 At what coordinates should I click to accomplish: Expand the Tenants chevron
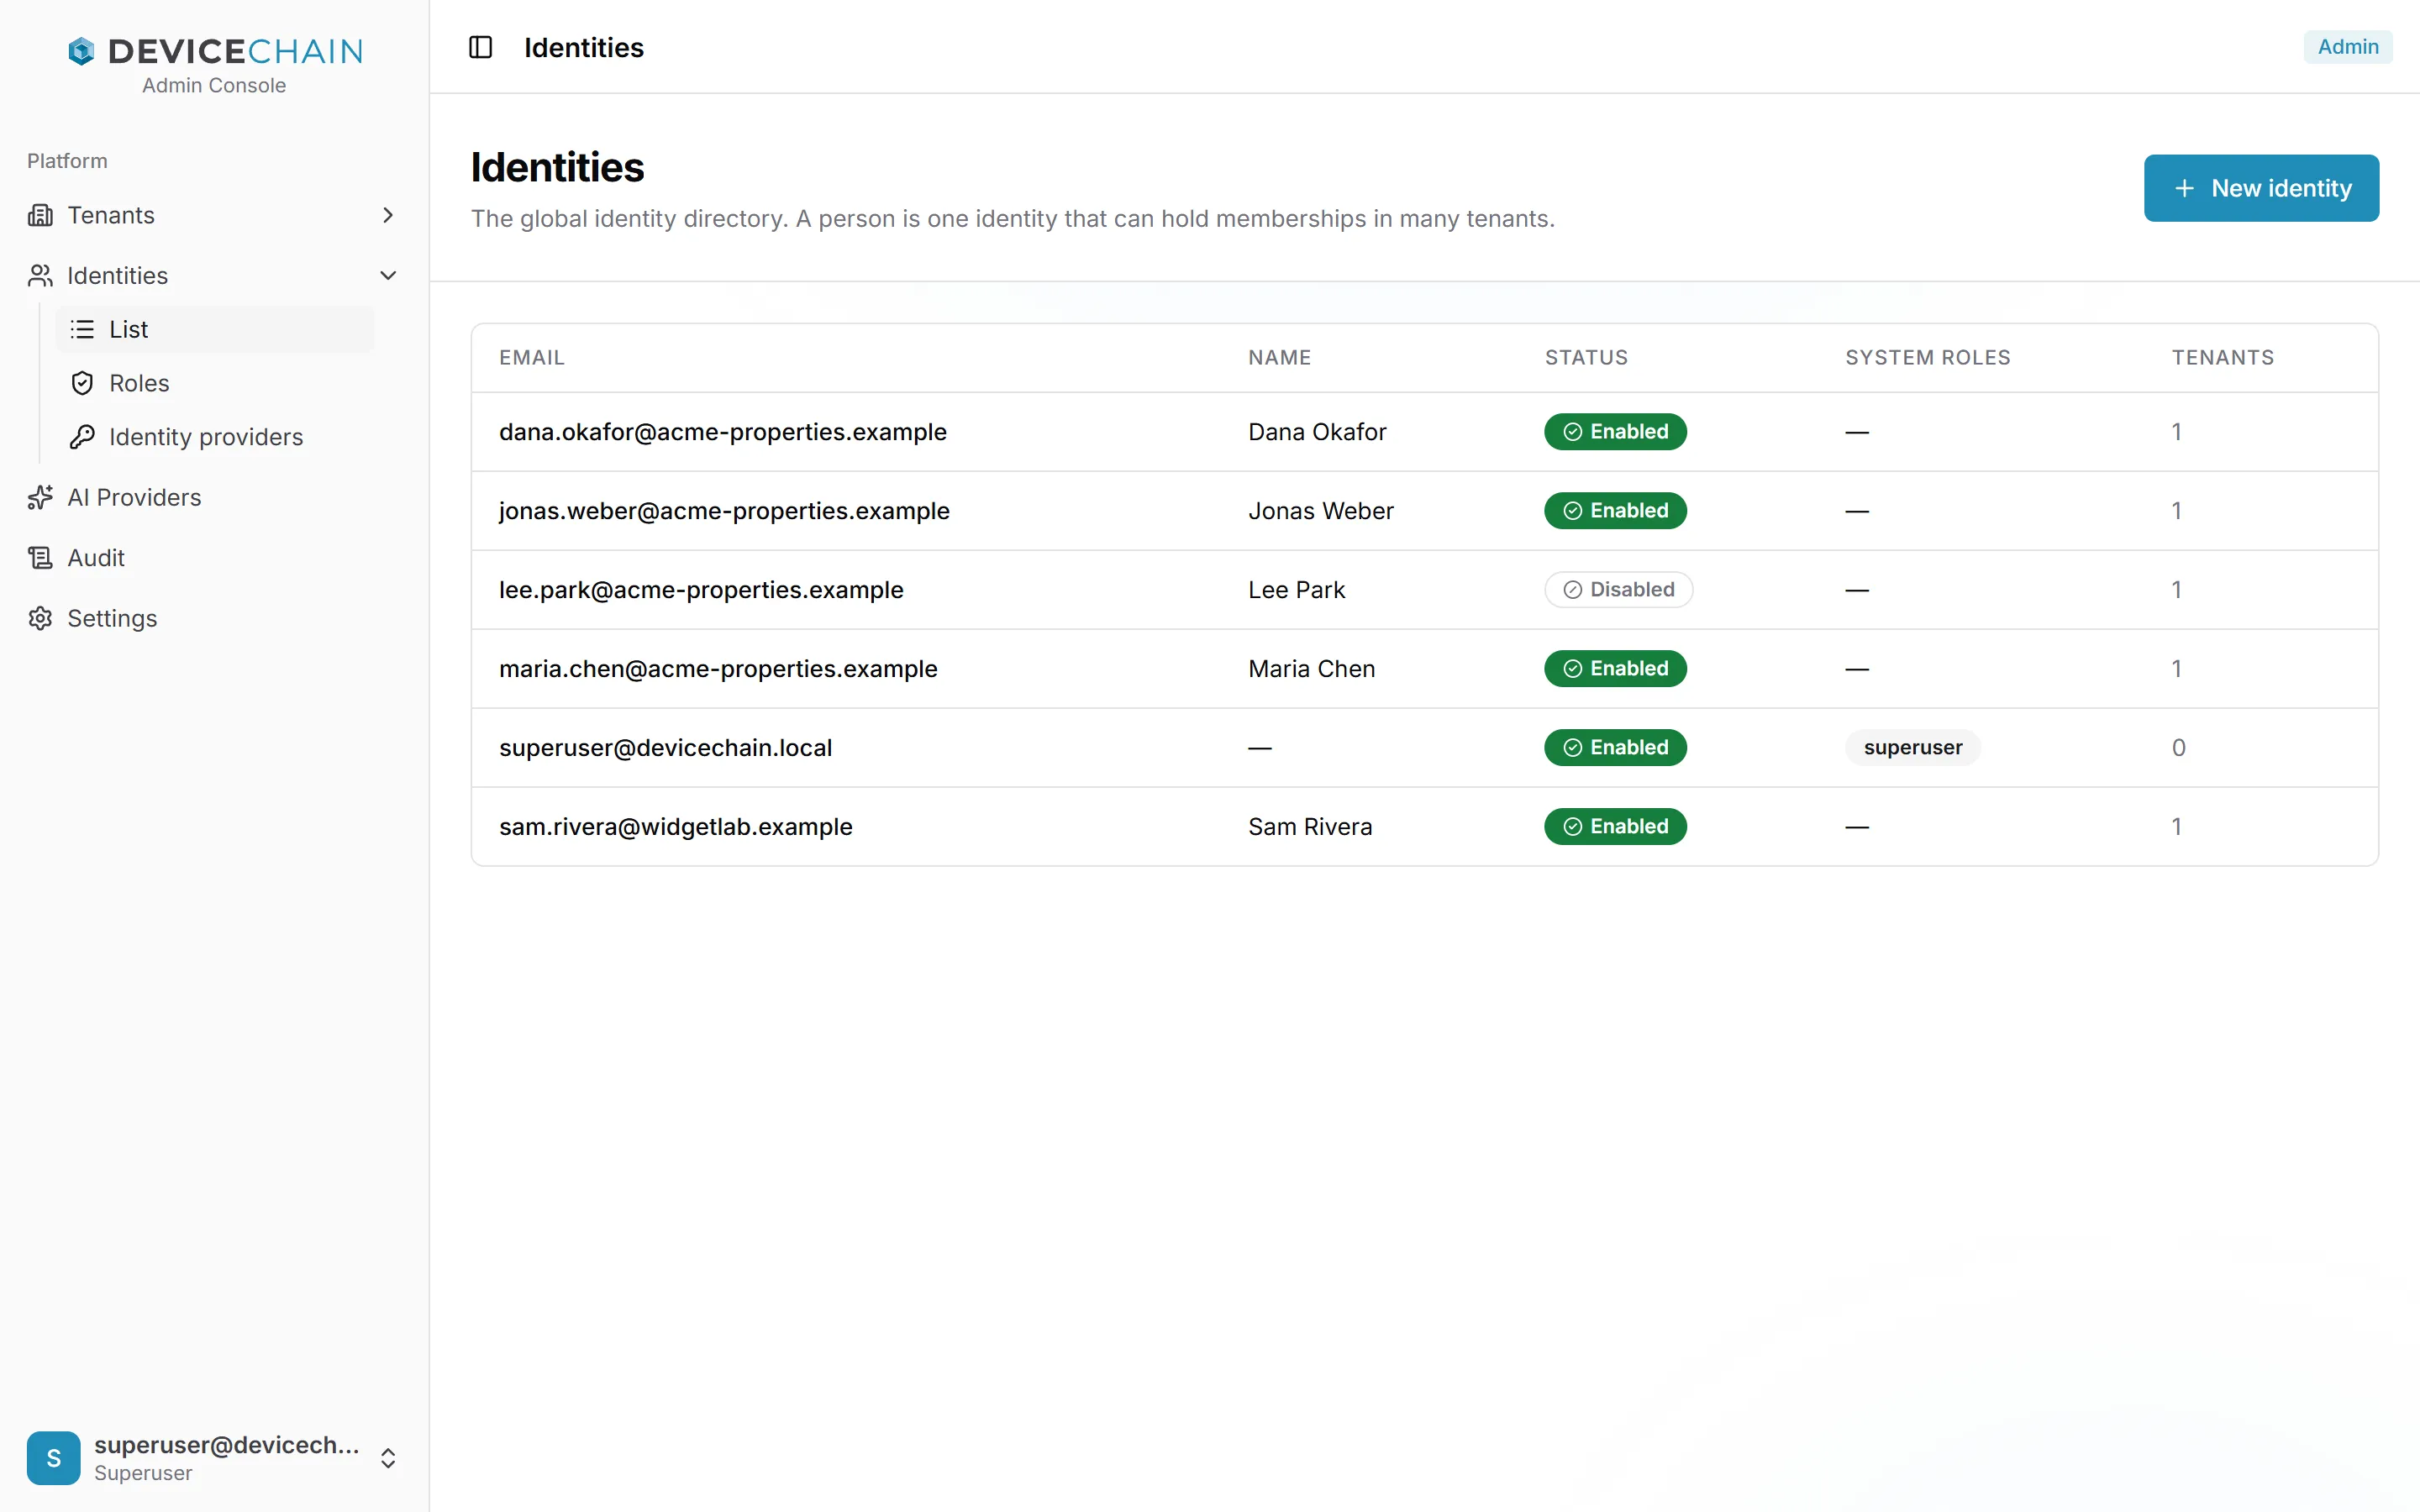pos(388,215)
